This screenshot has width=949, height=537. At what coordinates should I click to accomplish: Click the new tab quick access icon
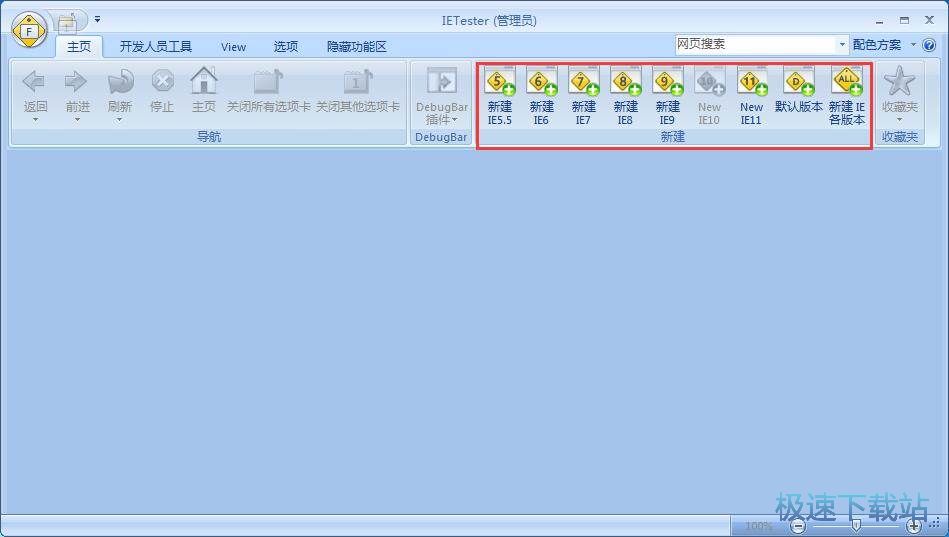coord(67,23)
